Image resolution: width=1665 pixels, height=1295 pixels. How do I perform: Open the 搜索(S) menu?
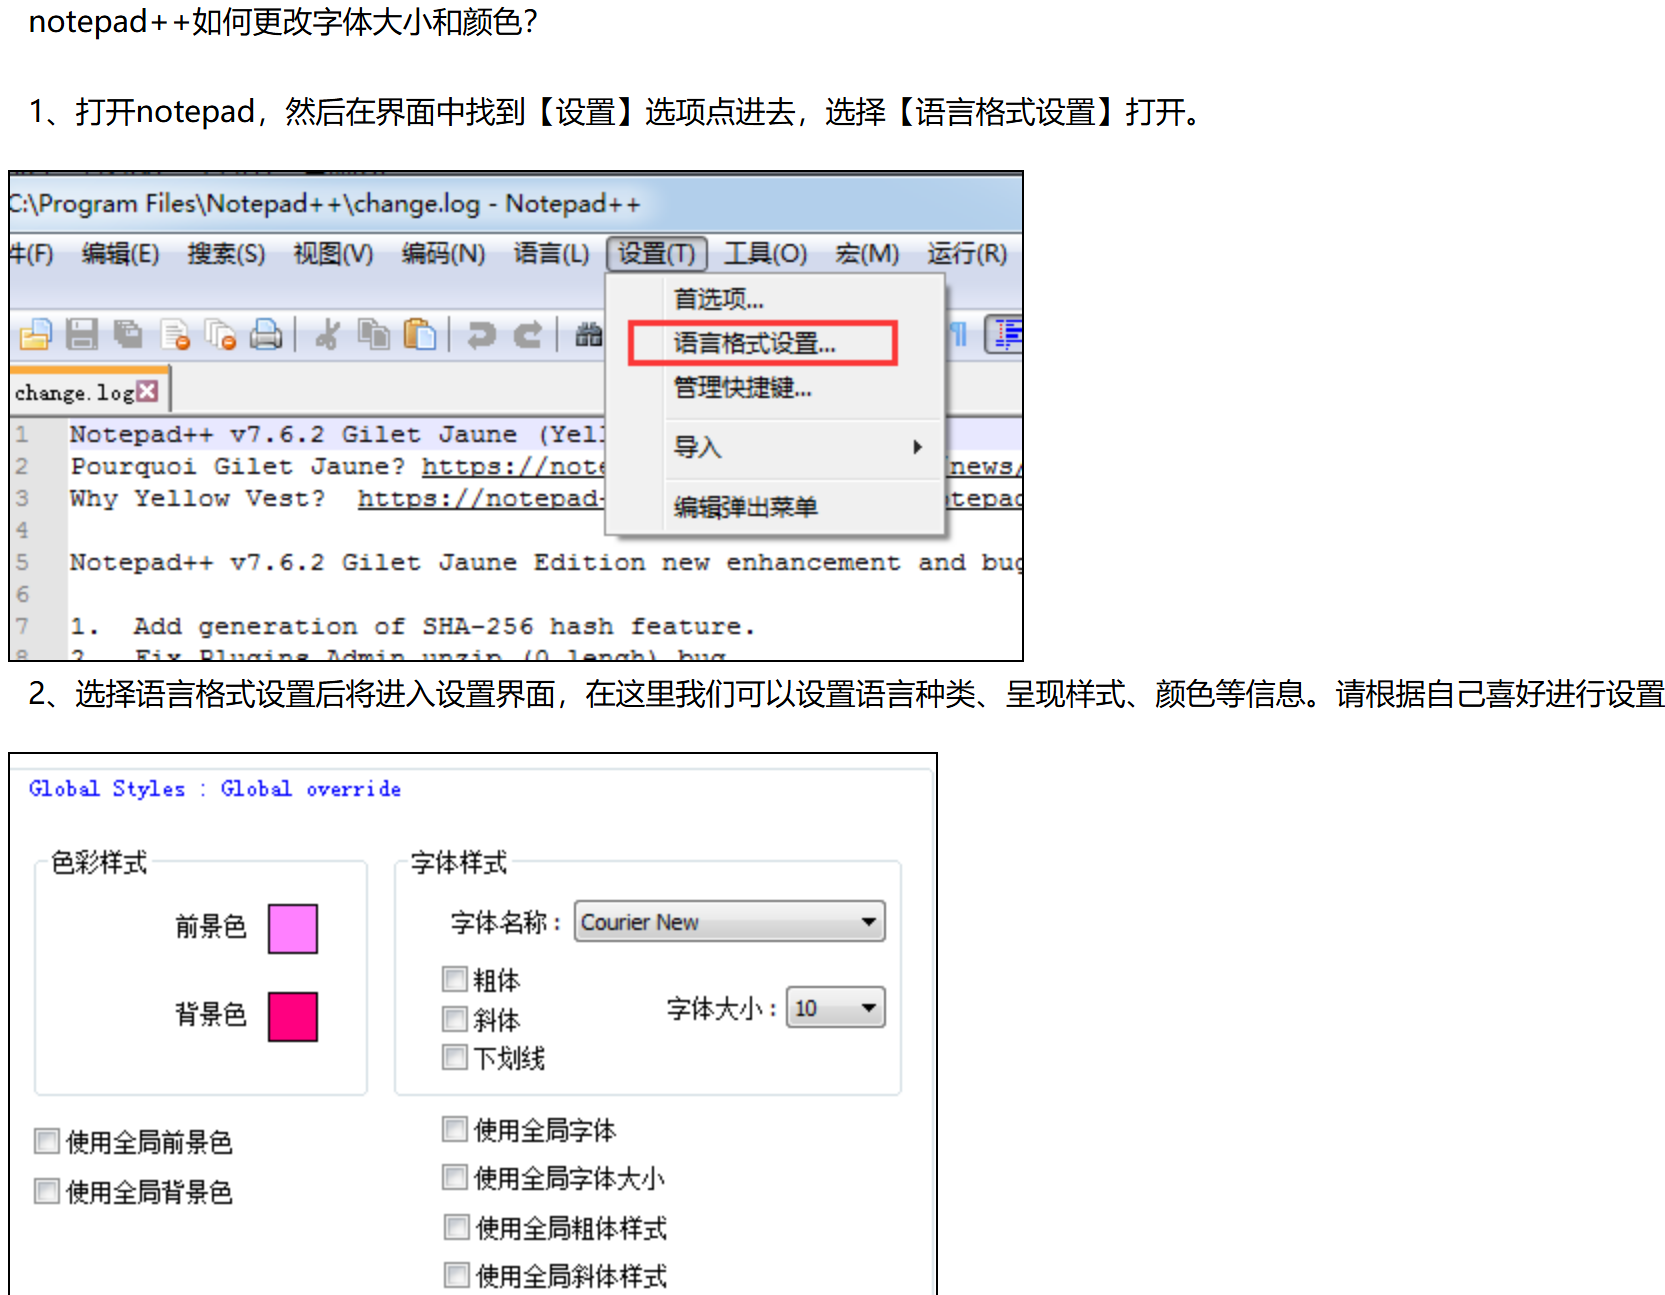coord(226,254)
